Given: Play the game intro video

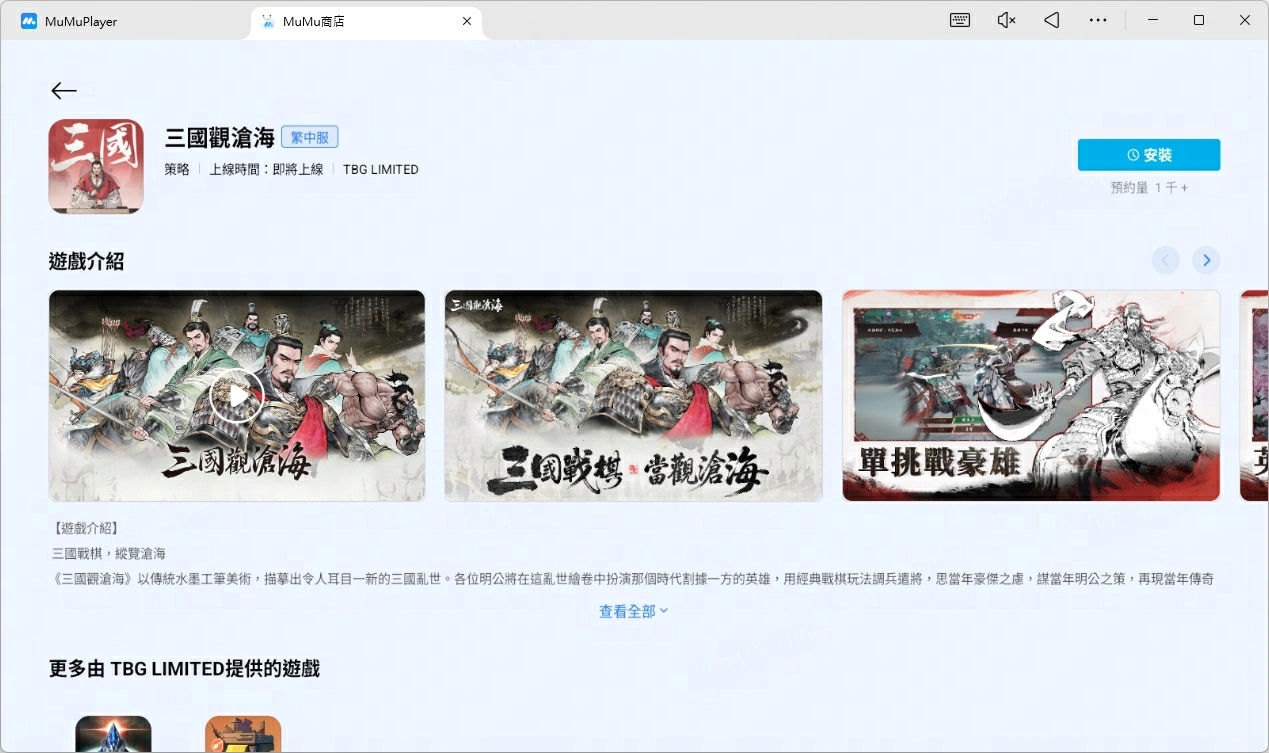Looking at the screenshot, I should point(237,396).
